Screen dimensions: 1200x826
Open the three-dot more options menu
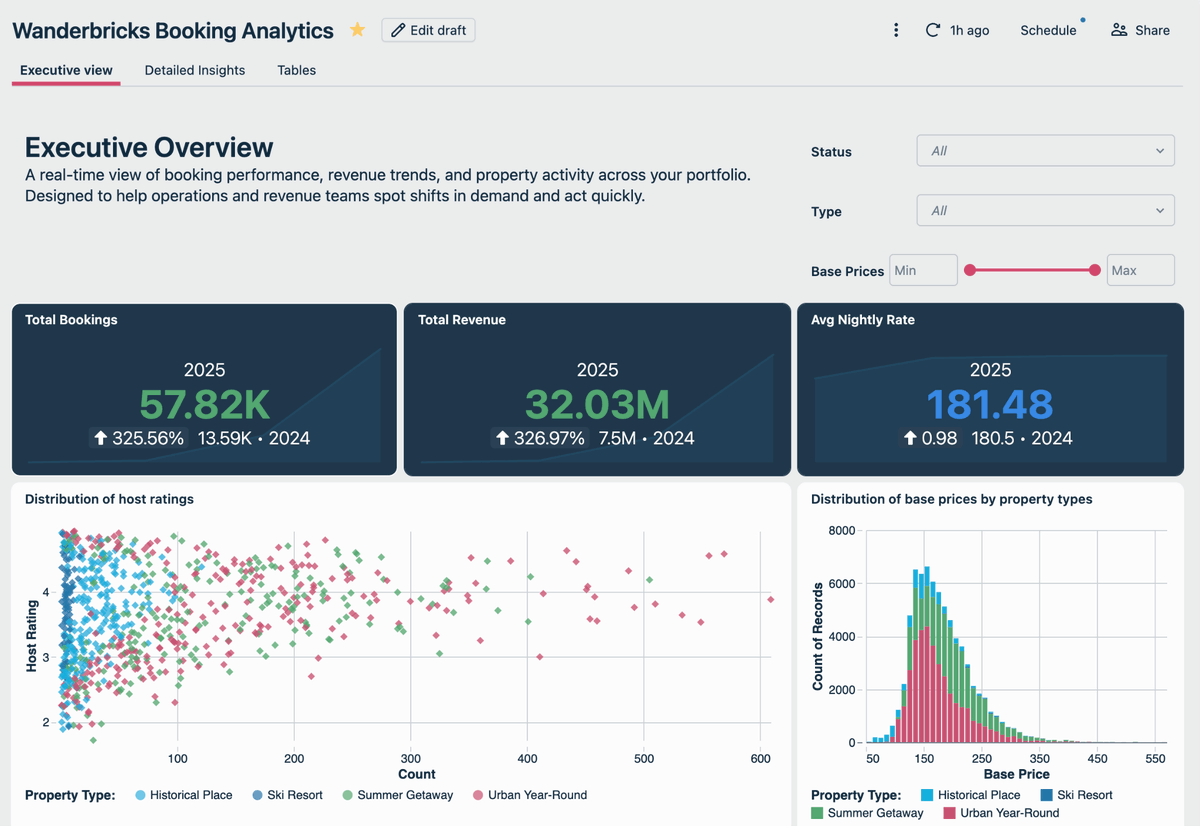click(x=896, y=30)
